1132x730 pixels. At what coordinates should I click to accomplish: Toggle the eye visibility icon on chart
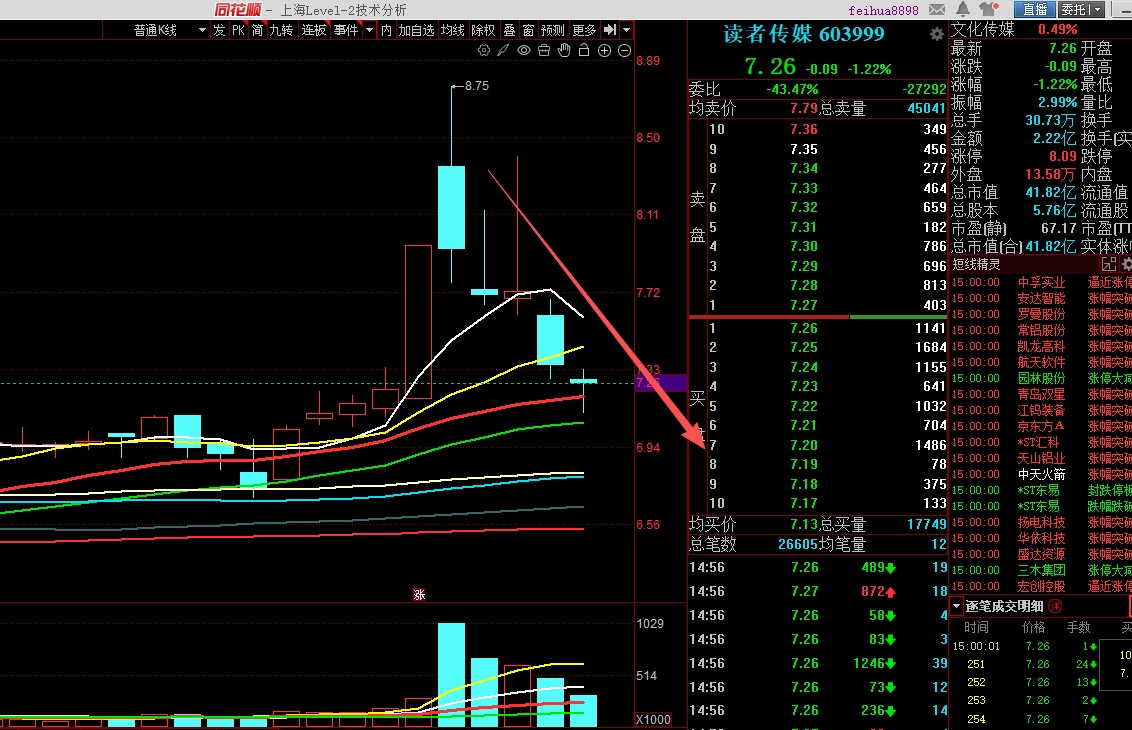523,51
